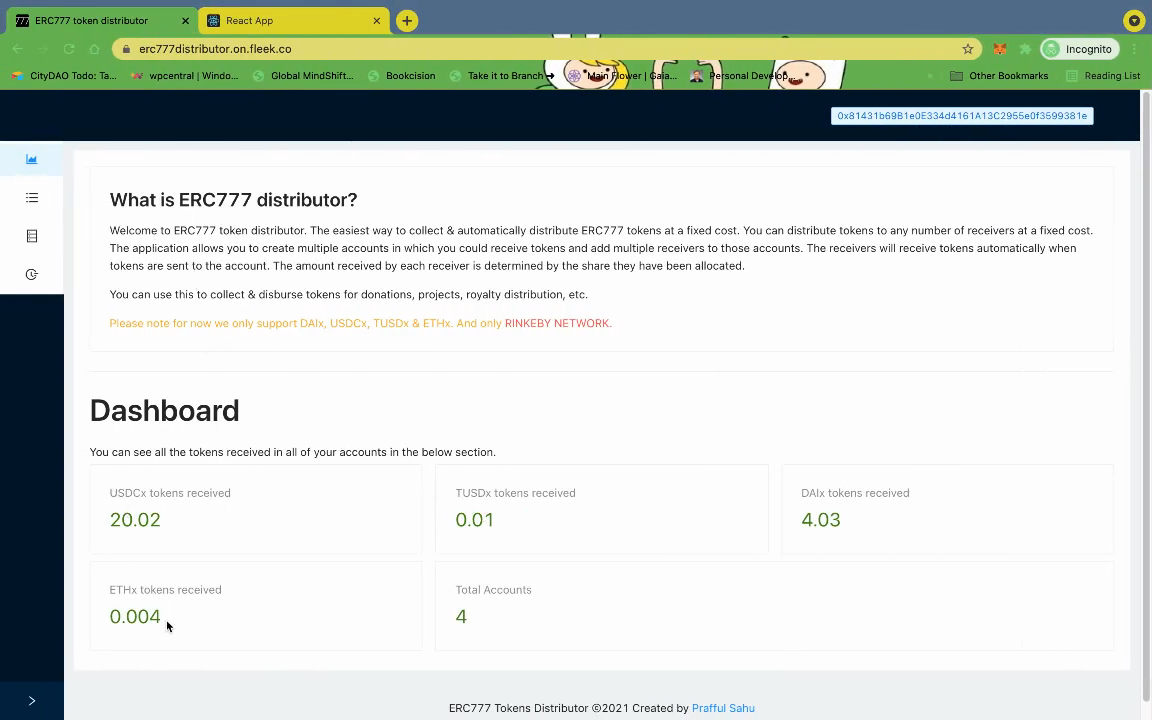Viewport: 1152px width, 720px height.
Task: Click the page vertical scrollbar
Action: (1146, 397)
